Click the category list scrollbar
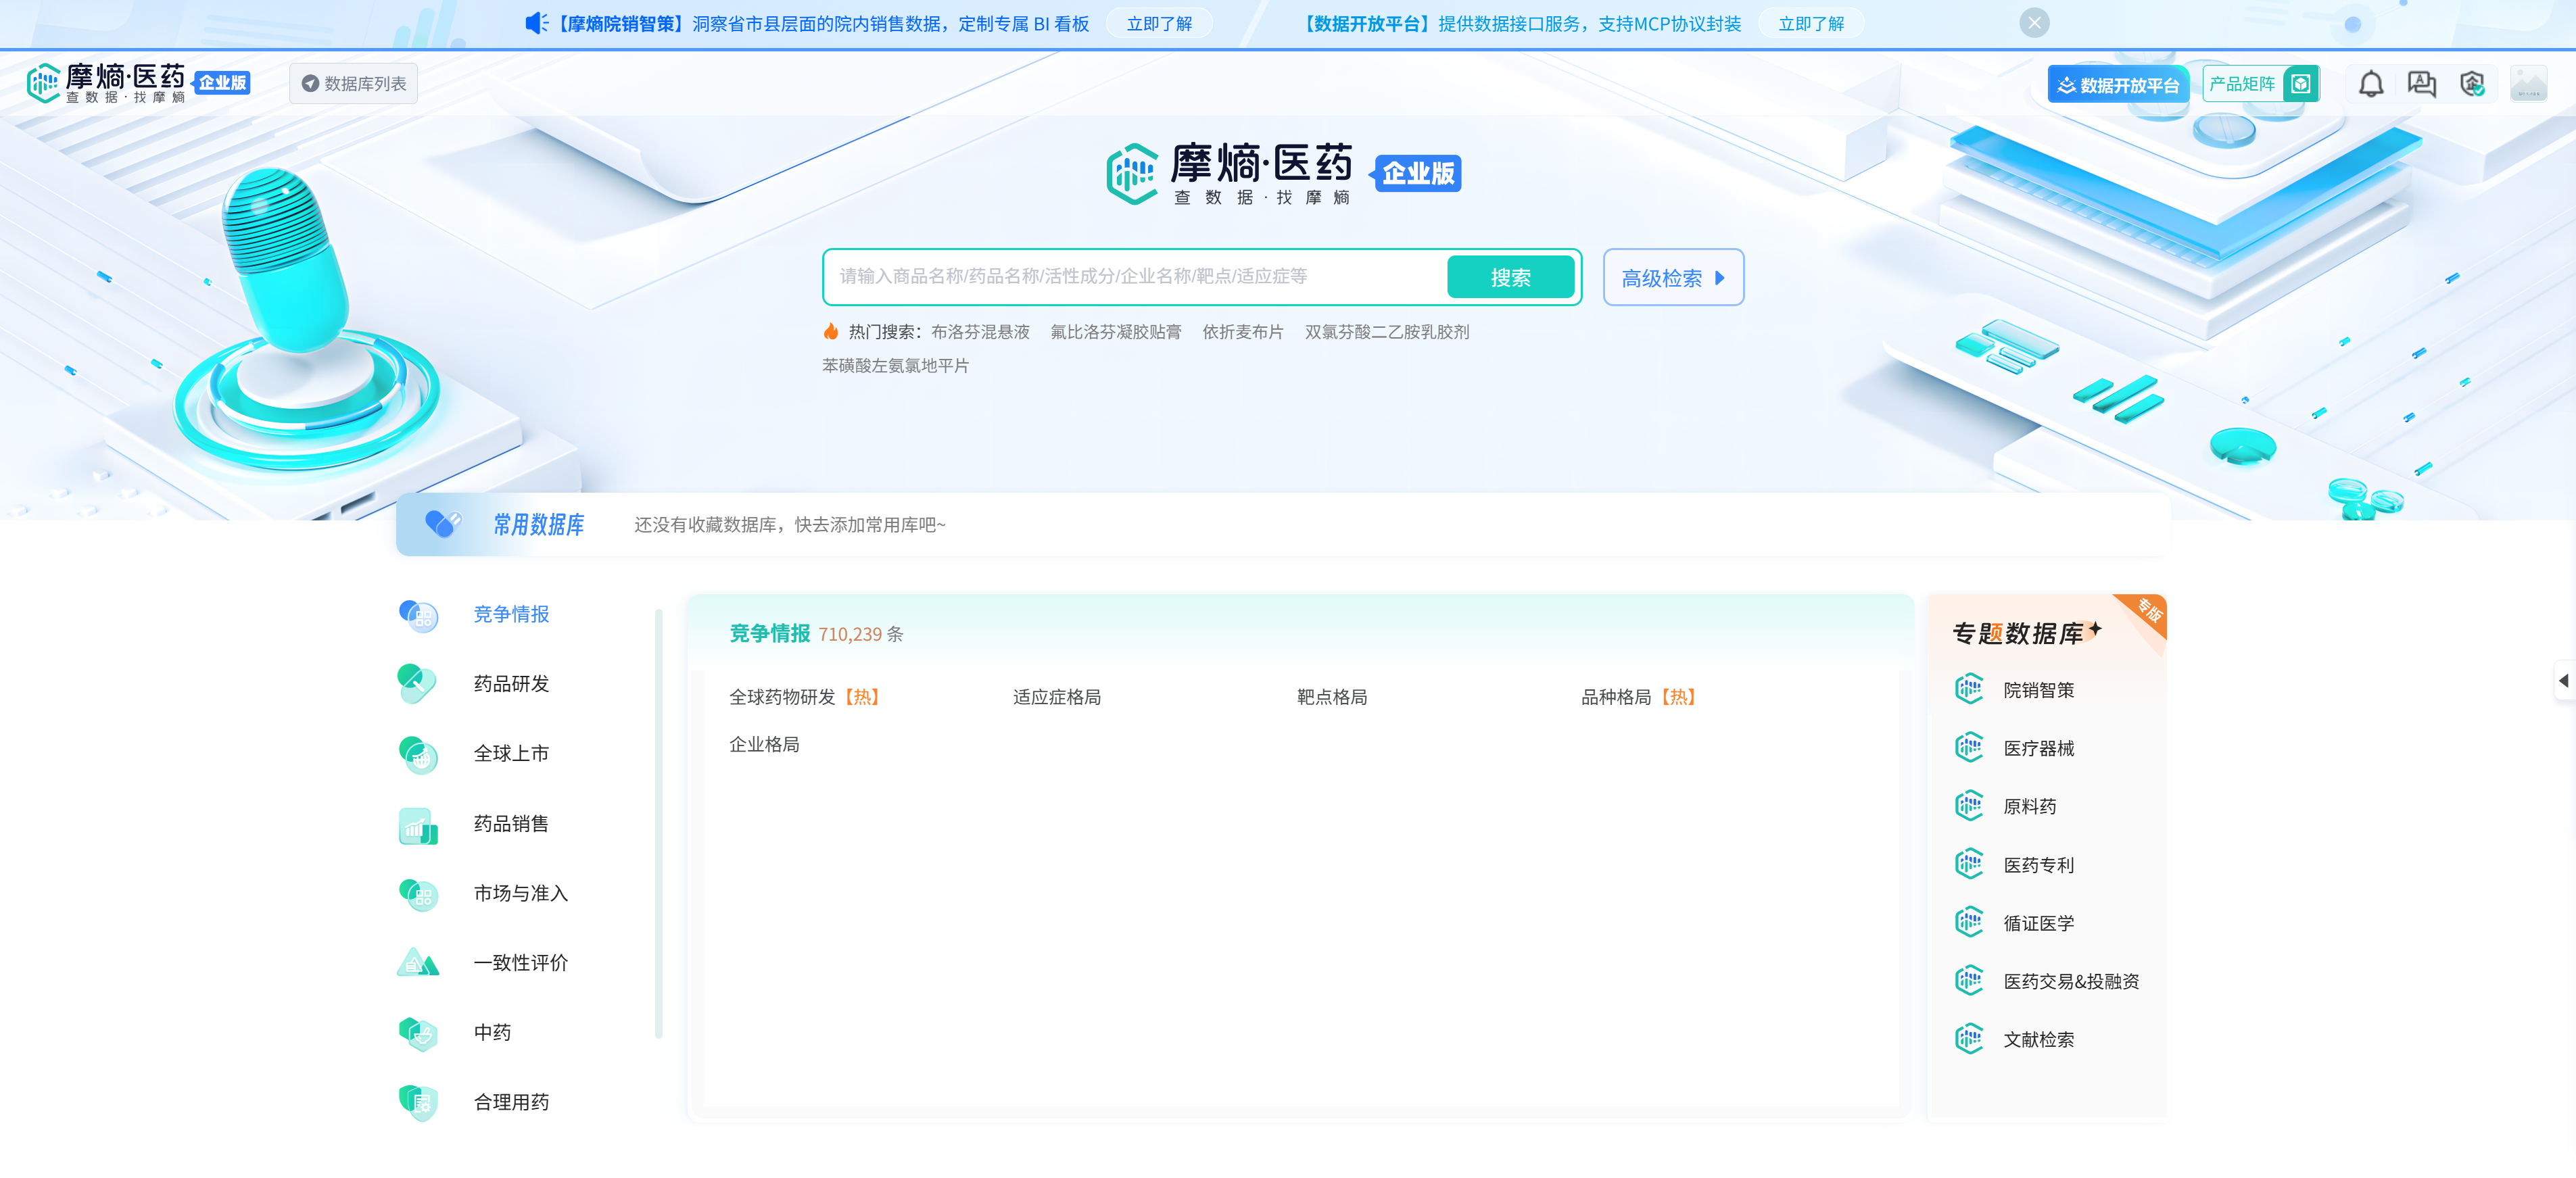 coord(658,825)
